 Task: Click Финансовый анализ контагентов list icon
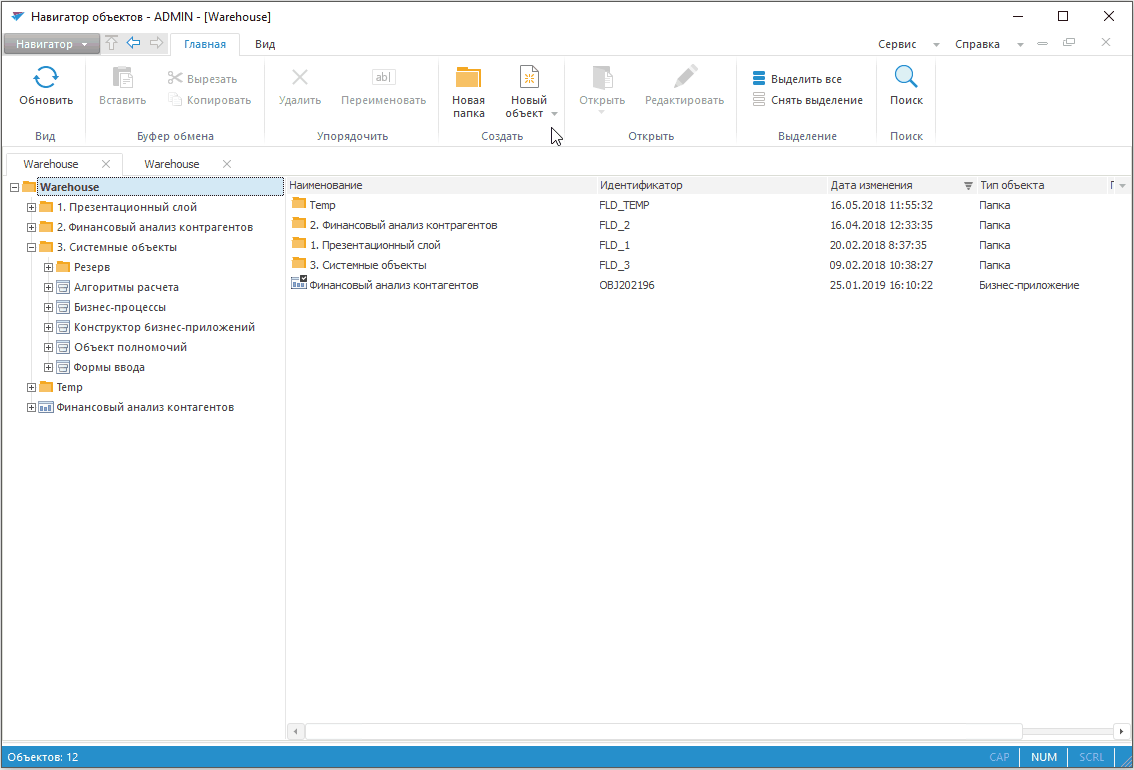299,283
